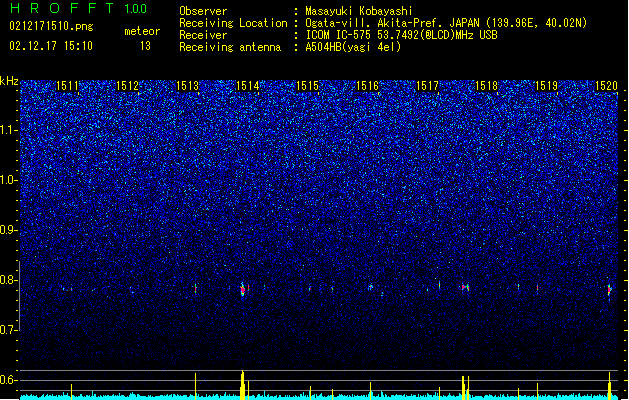Click the observer name Masayuki Kobayashi
Image resolution: width=629 pixels, height=400 pixels.
(x=359, y=11)
